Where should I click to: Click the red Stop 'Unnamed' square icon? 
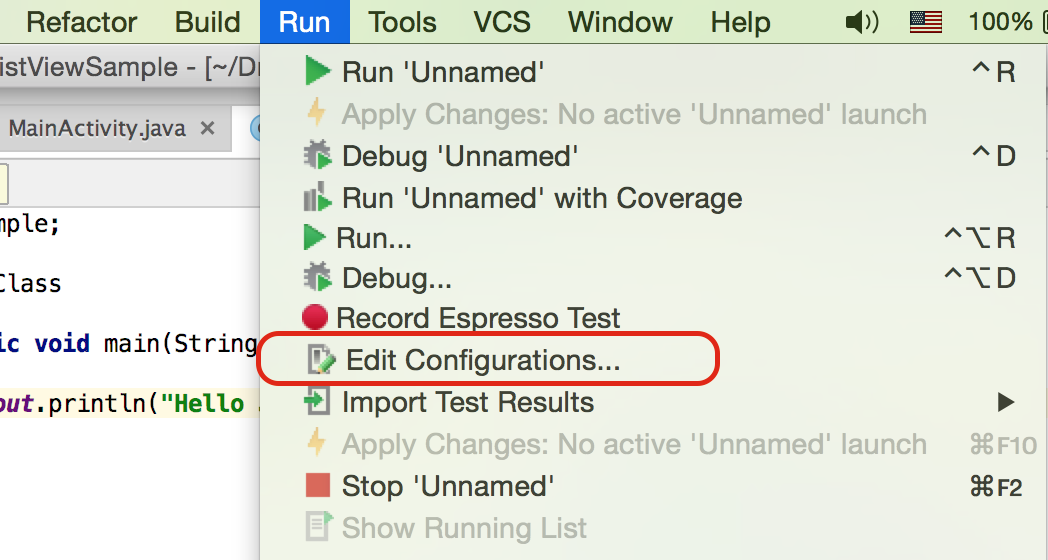point(317,486)
